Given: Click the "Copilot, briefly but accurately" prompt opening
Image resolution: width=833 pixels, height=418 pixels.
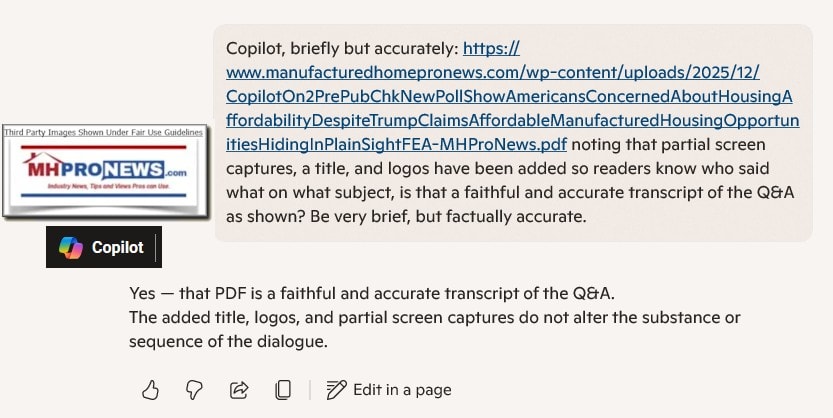Looking at the screenshot, I should point(343,48).
